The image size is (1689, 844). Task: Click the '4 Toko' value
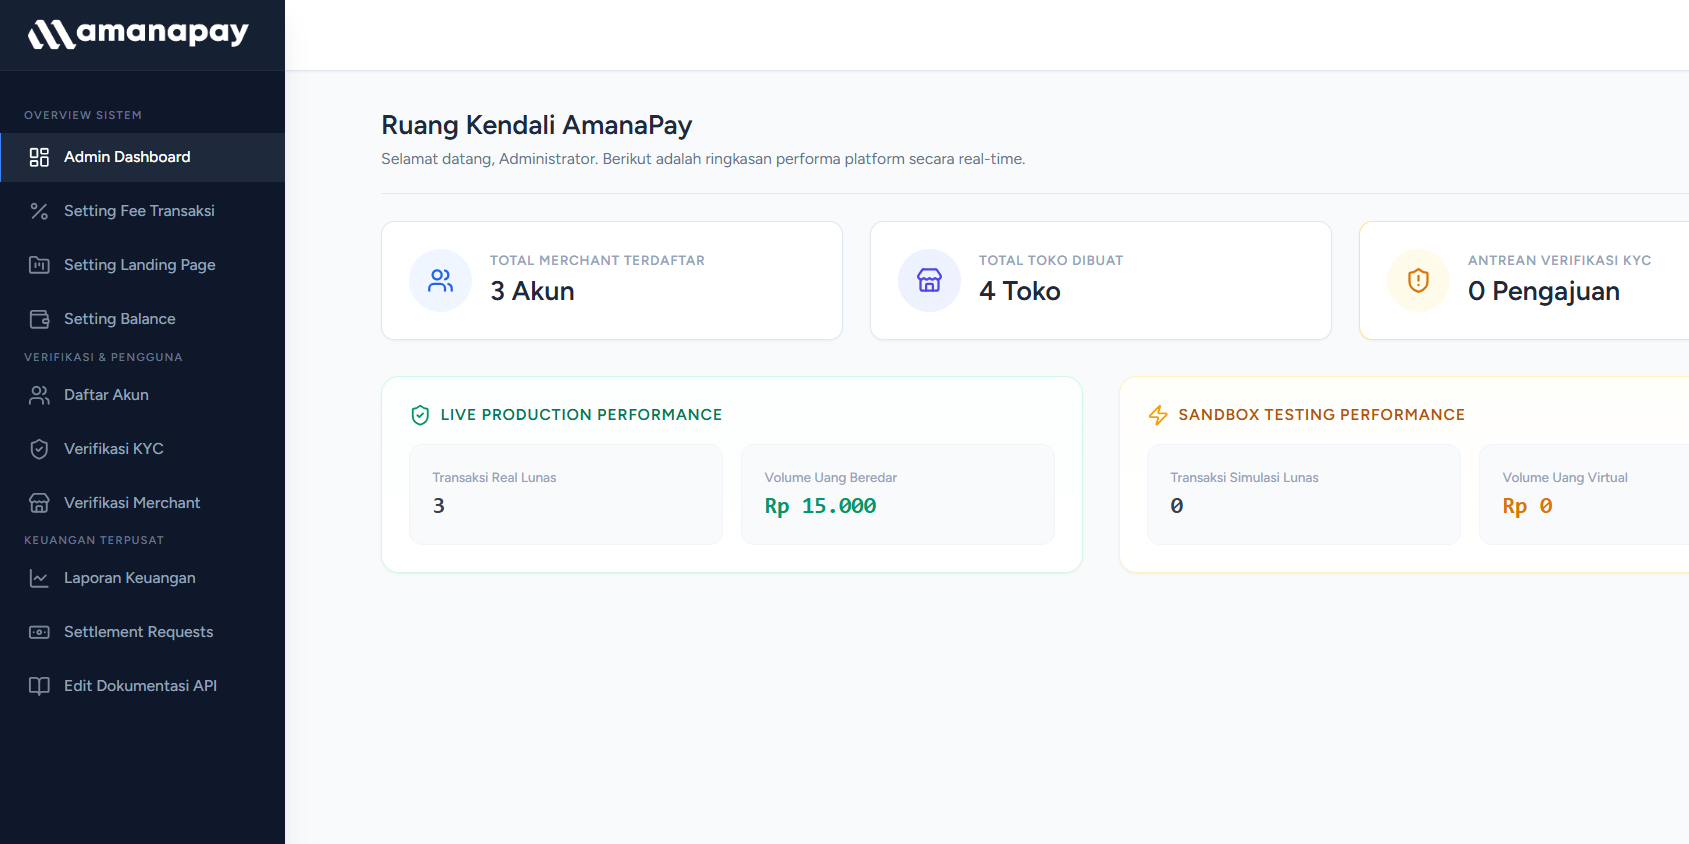click(1020, 291)
